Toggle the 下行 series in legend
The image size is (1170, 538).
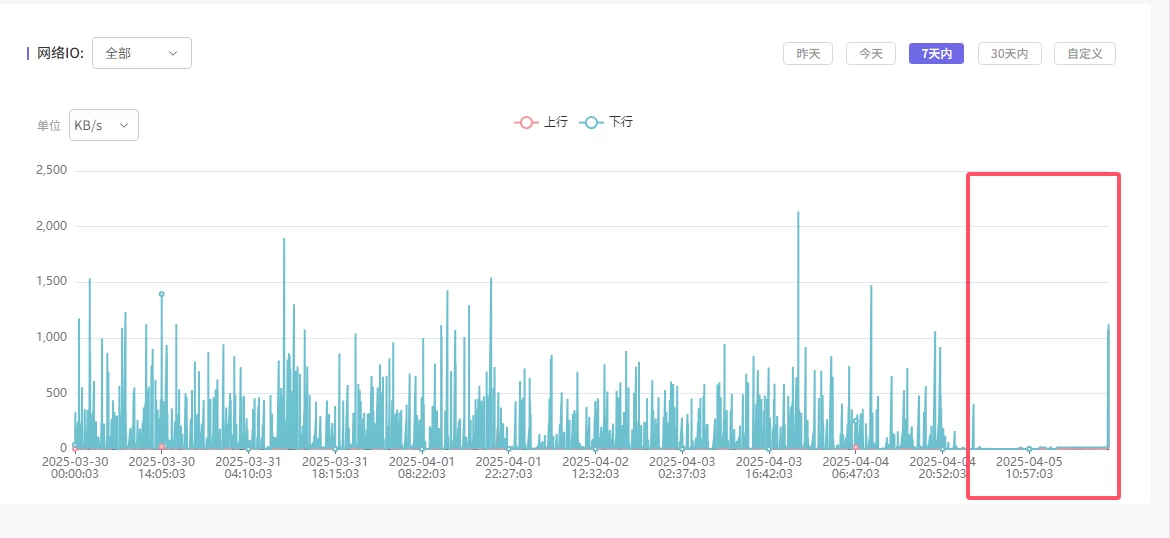tap(608, 122)
